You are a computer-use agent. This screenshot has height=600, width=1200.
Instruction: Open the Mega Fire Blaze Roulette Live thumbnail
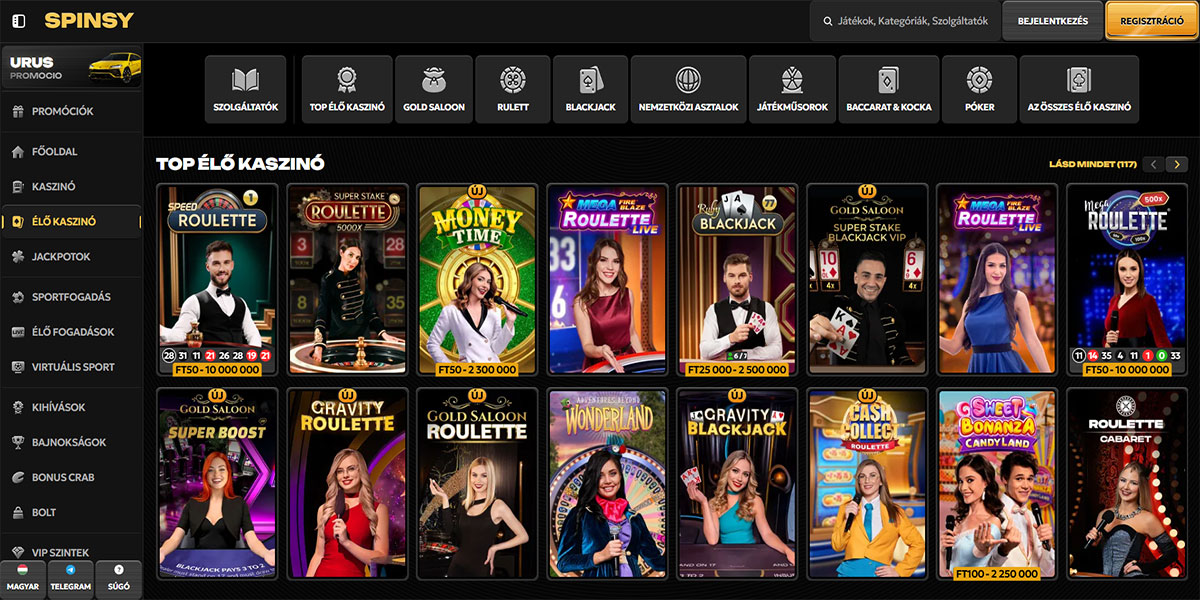(605, 280)
